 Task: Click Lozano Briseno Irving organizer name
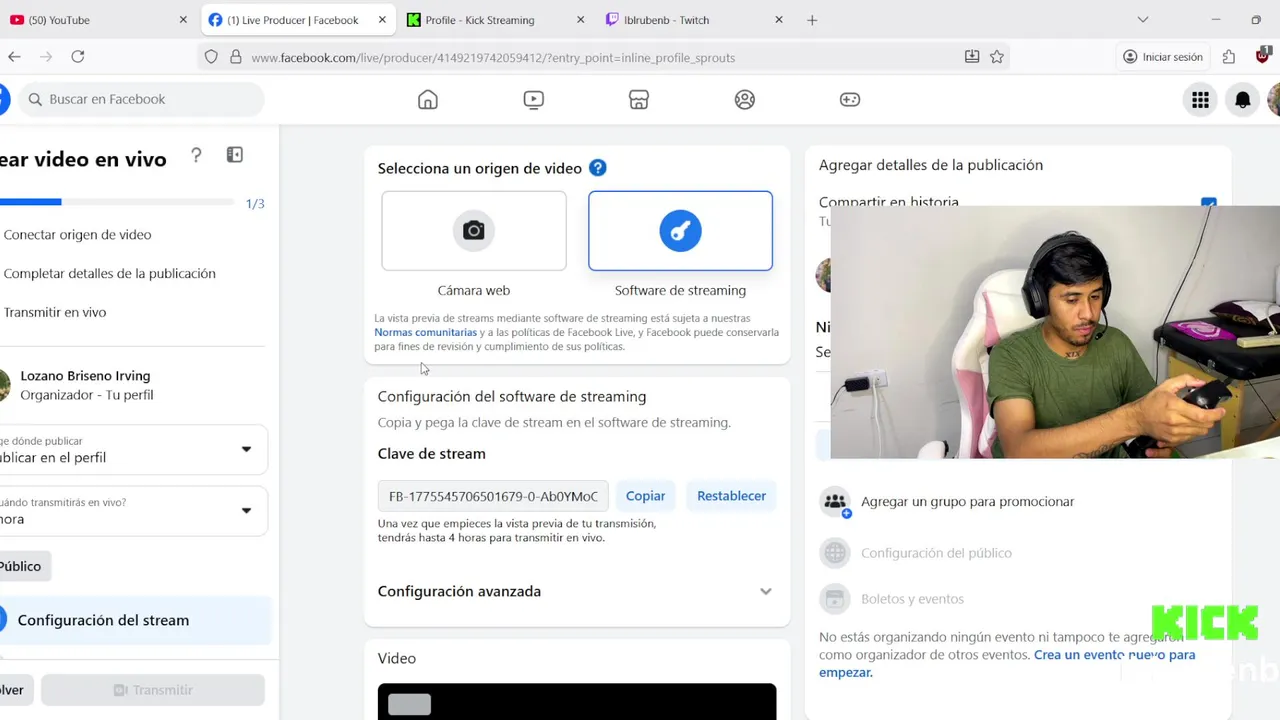click(x=85, y=376)
